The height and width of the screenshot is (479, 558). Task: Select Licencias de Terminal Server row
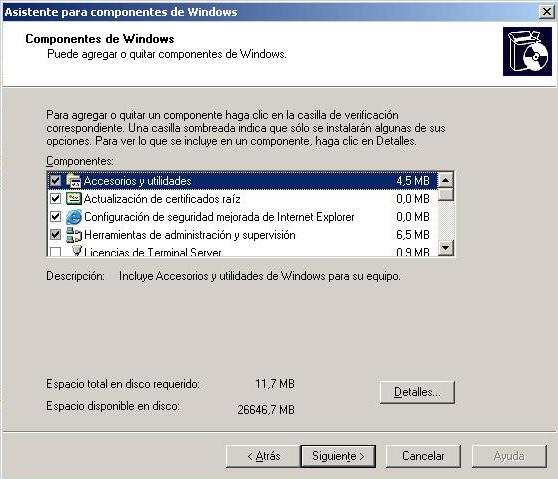(242, 251)
